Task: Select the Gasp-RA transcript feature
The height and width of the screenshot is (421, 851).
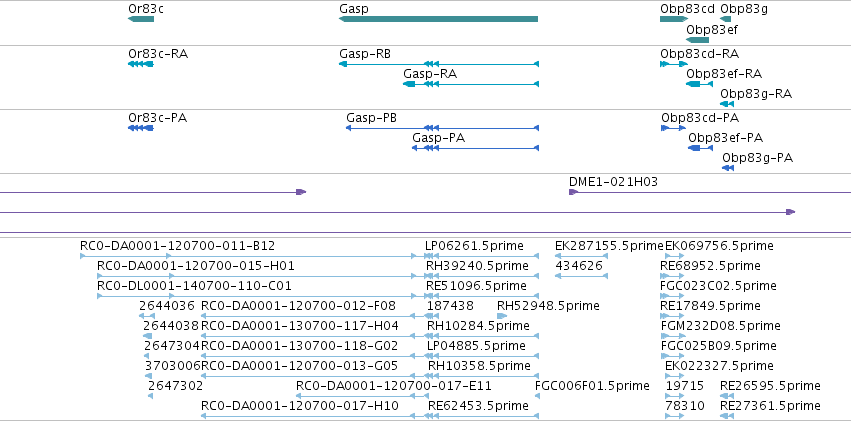Action: coord(471,84)
